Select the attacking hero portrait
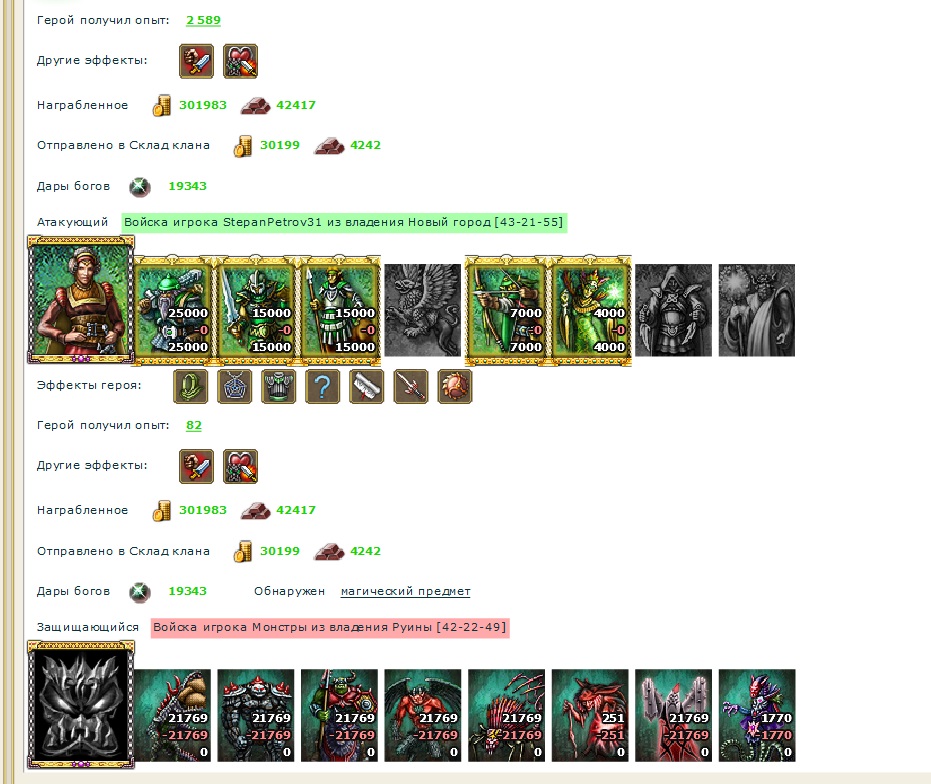The width and height of the screenshot is (931, 784). click(x=81, y=299)
